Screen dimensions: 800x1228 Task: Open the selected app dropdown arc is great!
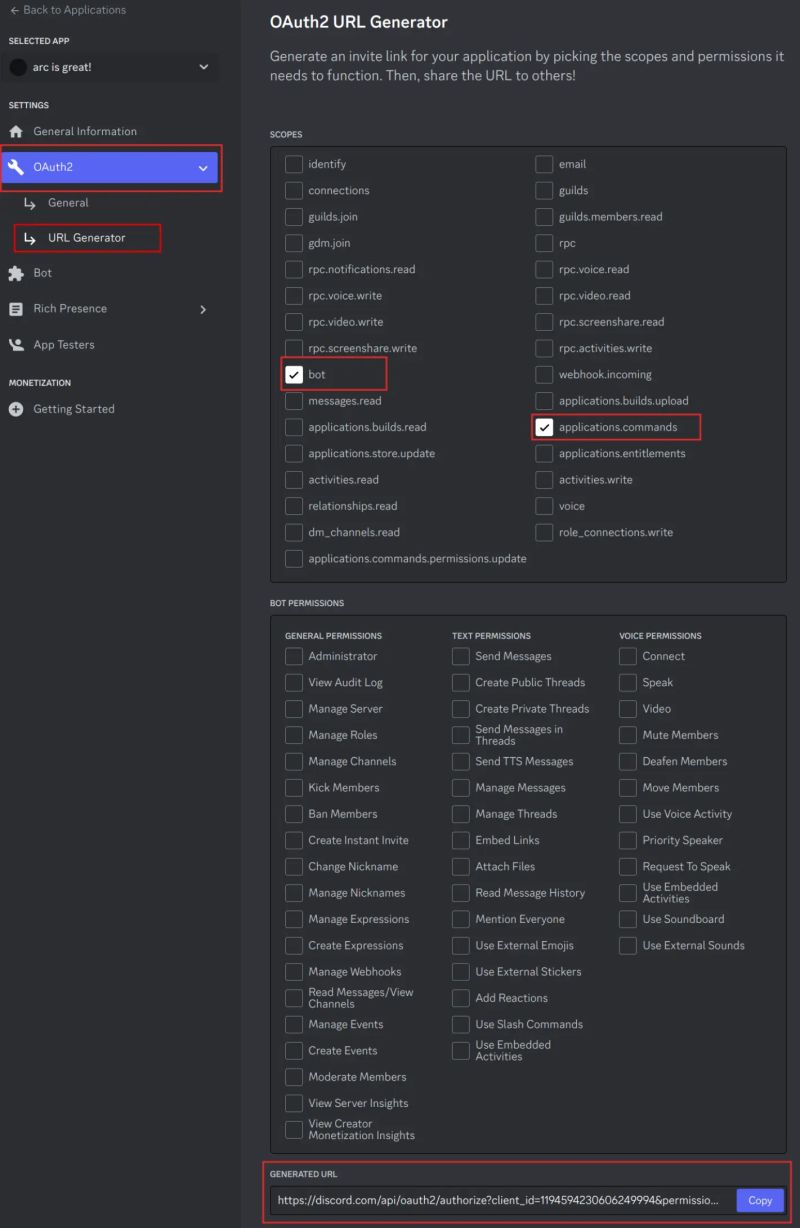pos(112,67)
